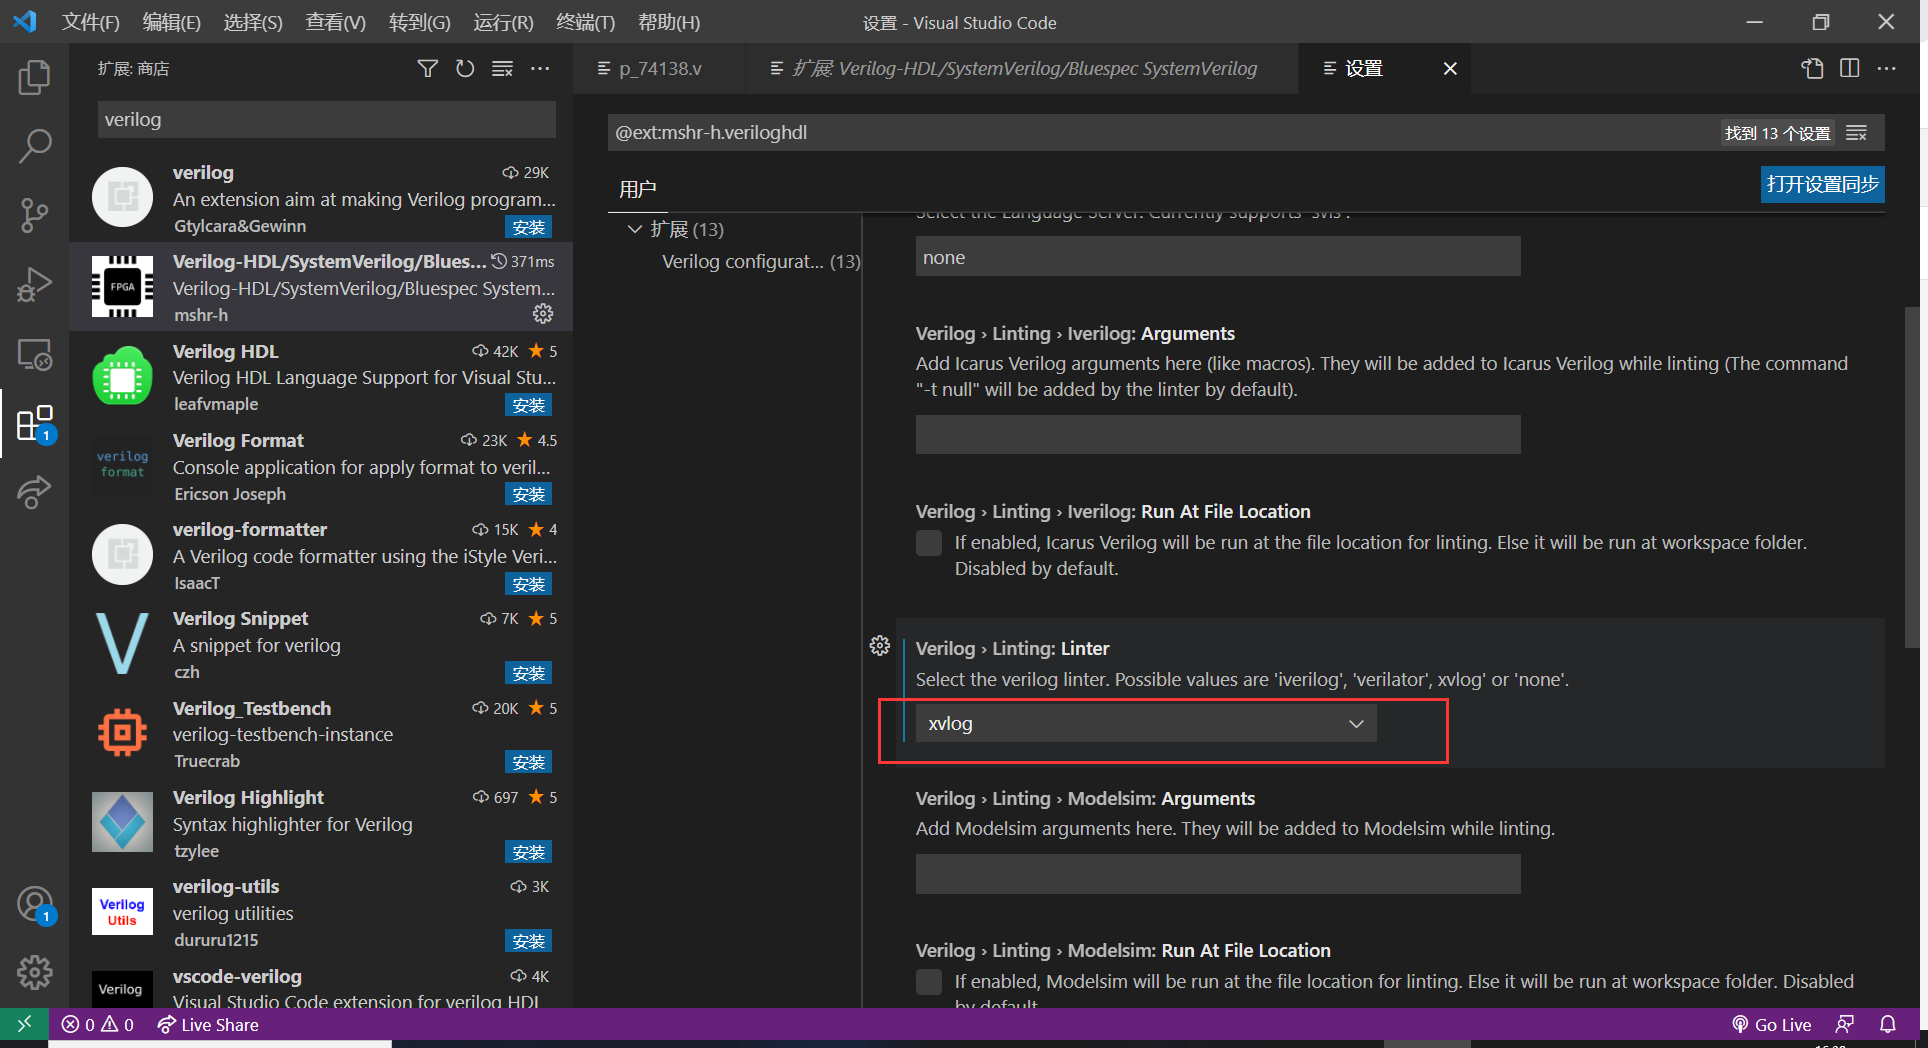Image resolution: width=1928 pixels, height=1048 pixels.
Task: Open the Explorer view in activity bar
Action: (x=34, y=77)
